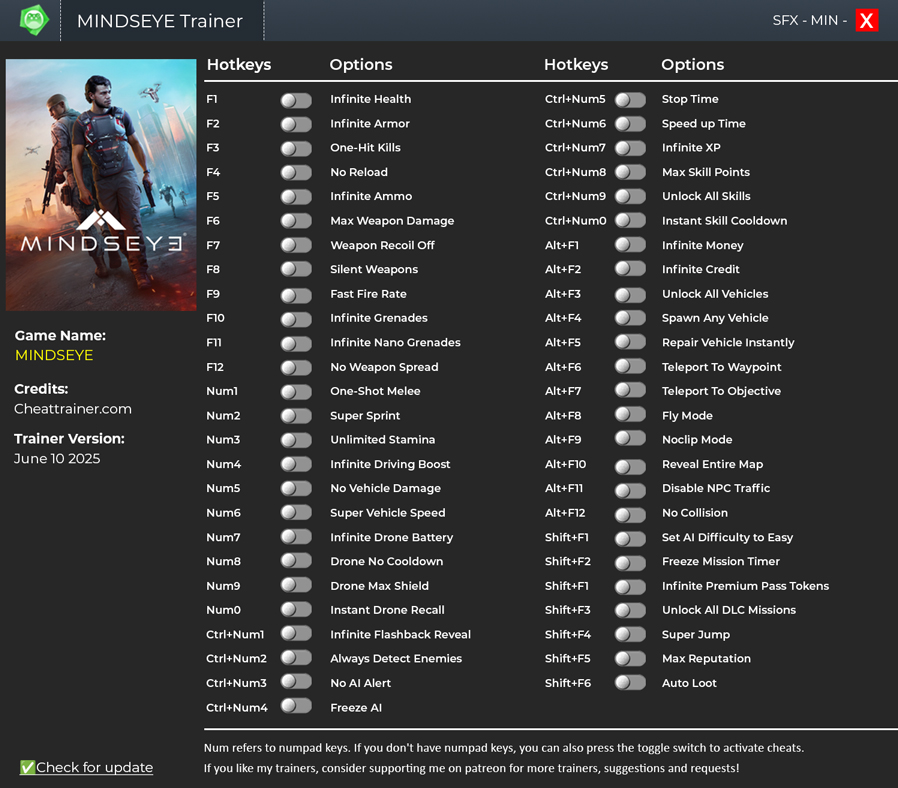Click the green gamepad logo icon
898x788 pixels.
tap(34, 20)
